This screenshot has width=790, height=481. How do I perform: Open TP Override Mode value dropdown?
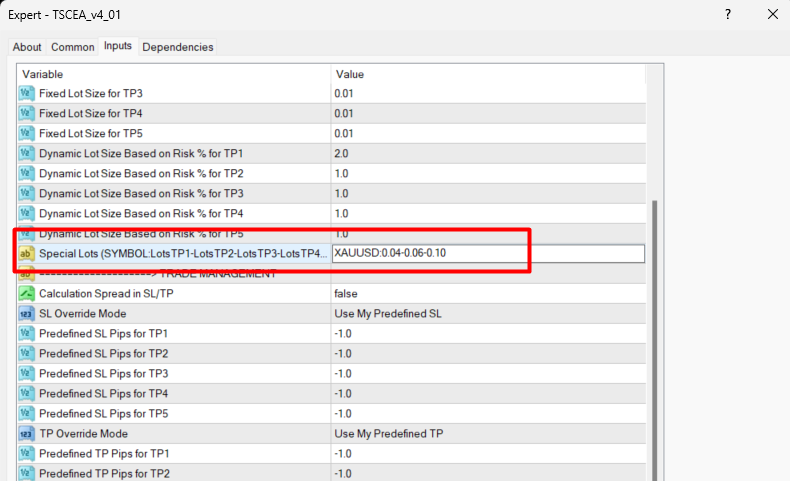point(488,434)
